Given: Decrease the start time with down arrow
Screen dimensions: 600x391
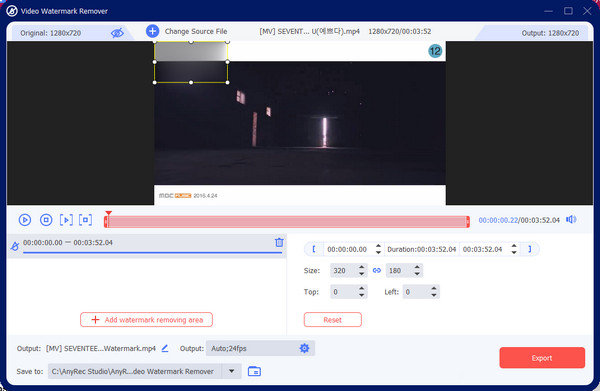Looking at the screenshot, I should (378, 253).
